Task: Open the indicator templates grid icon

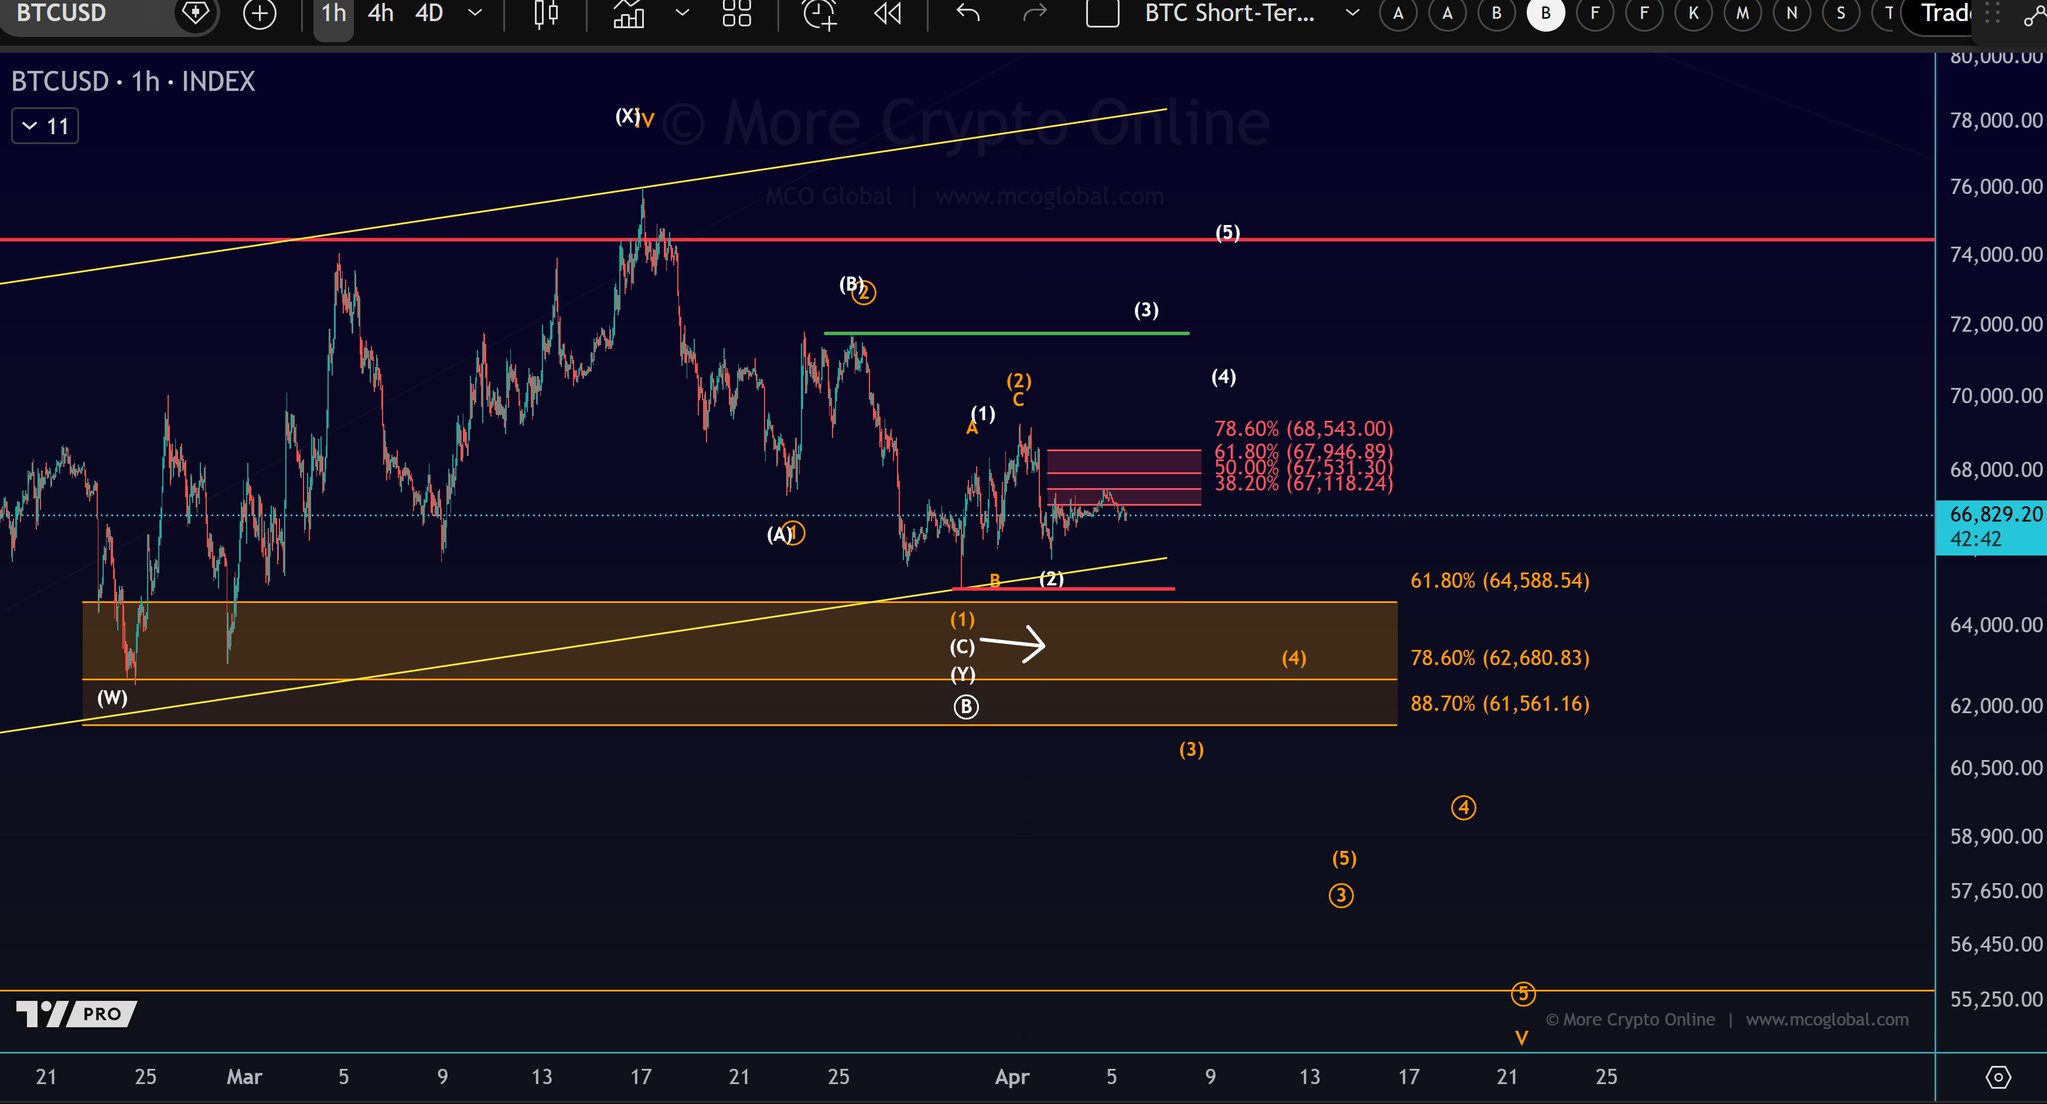Action: [737, 14]
